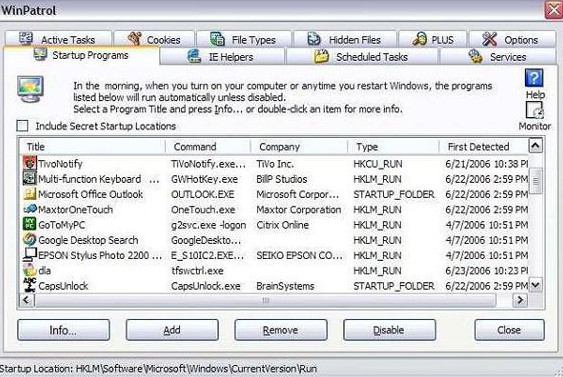
Task: Open the Help question mark icon
Action: point(534,78)
